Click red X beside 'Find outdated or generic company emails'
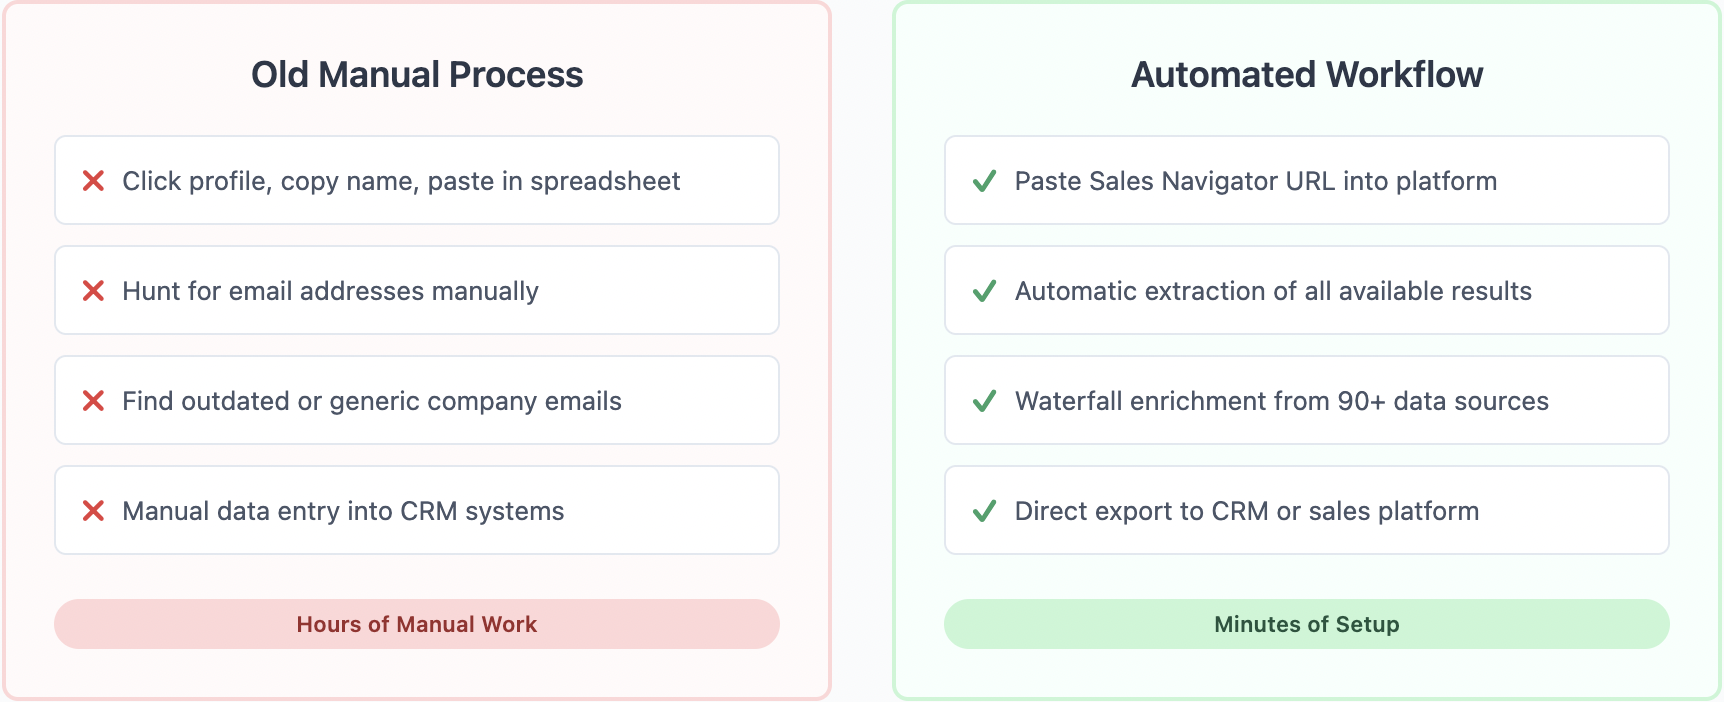 (93, 401)
